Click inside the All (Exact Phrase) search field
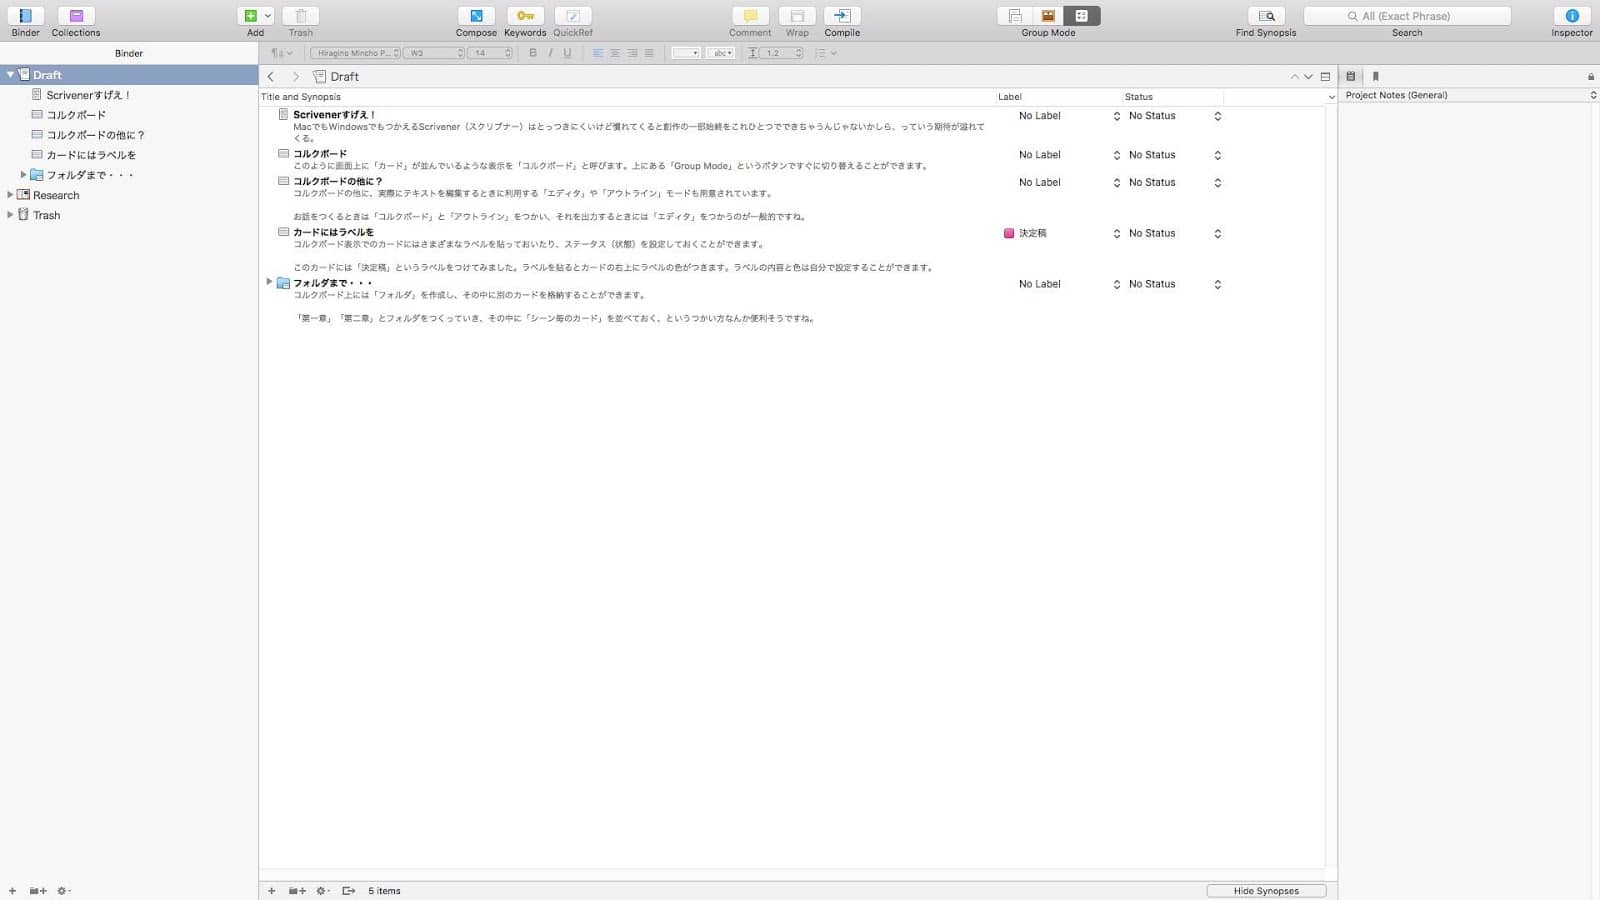The width and height of the screenshot is (1600, 900). [x=1407, y=16]
